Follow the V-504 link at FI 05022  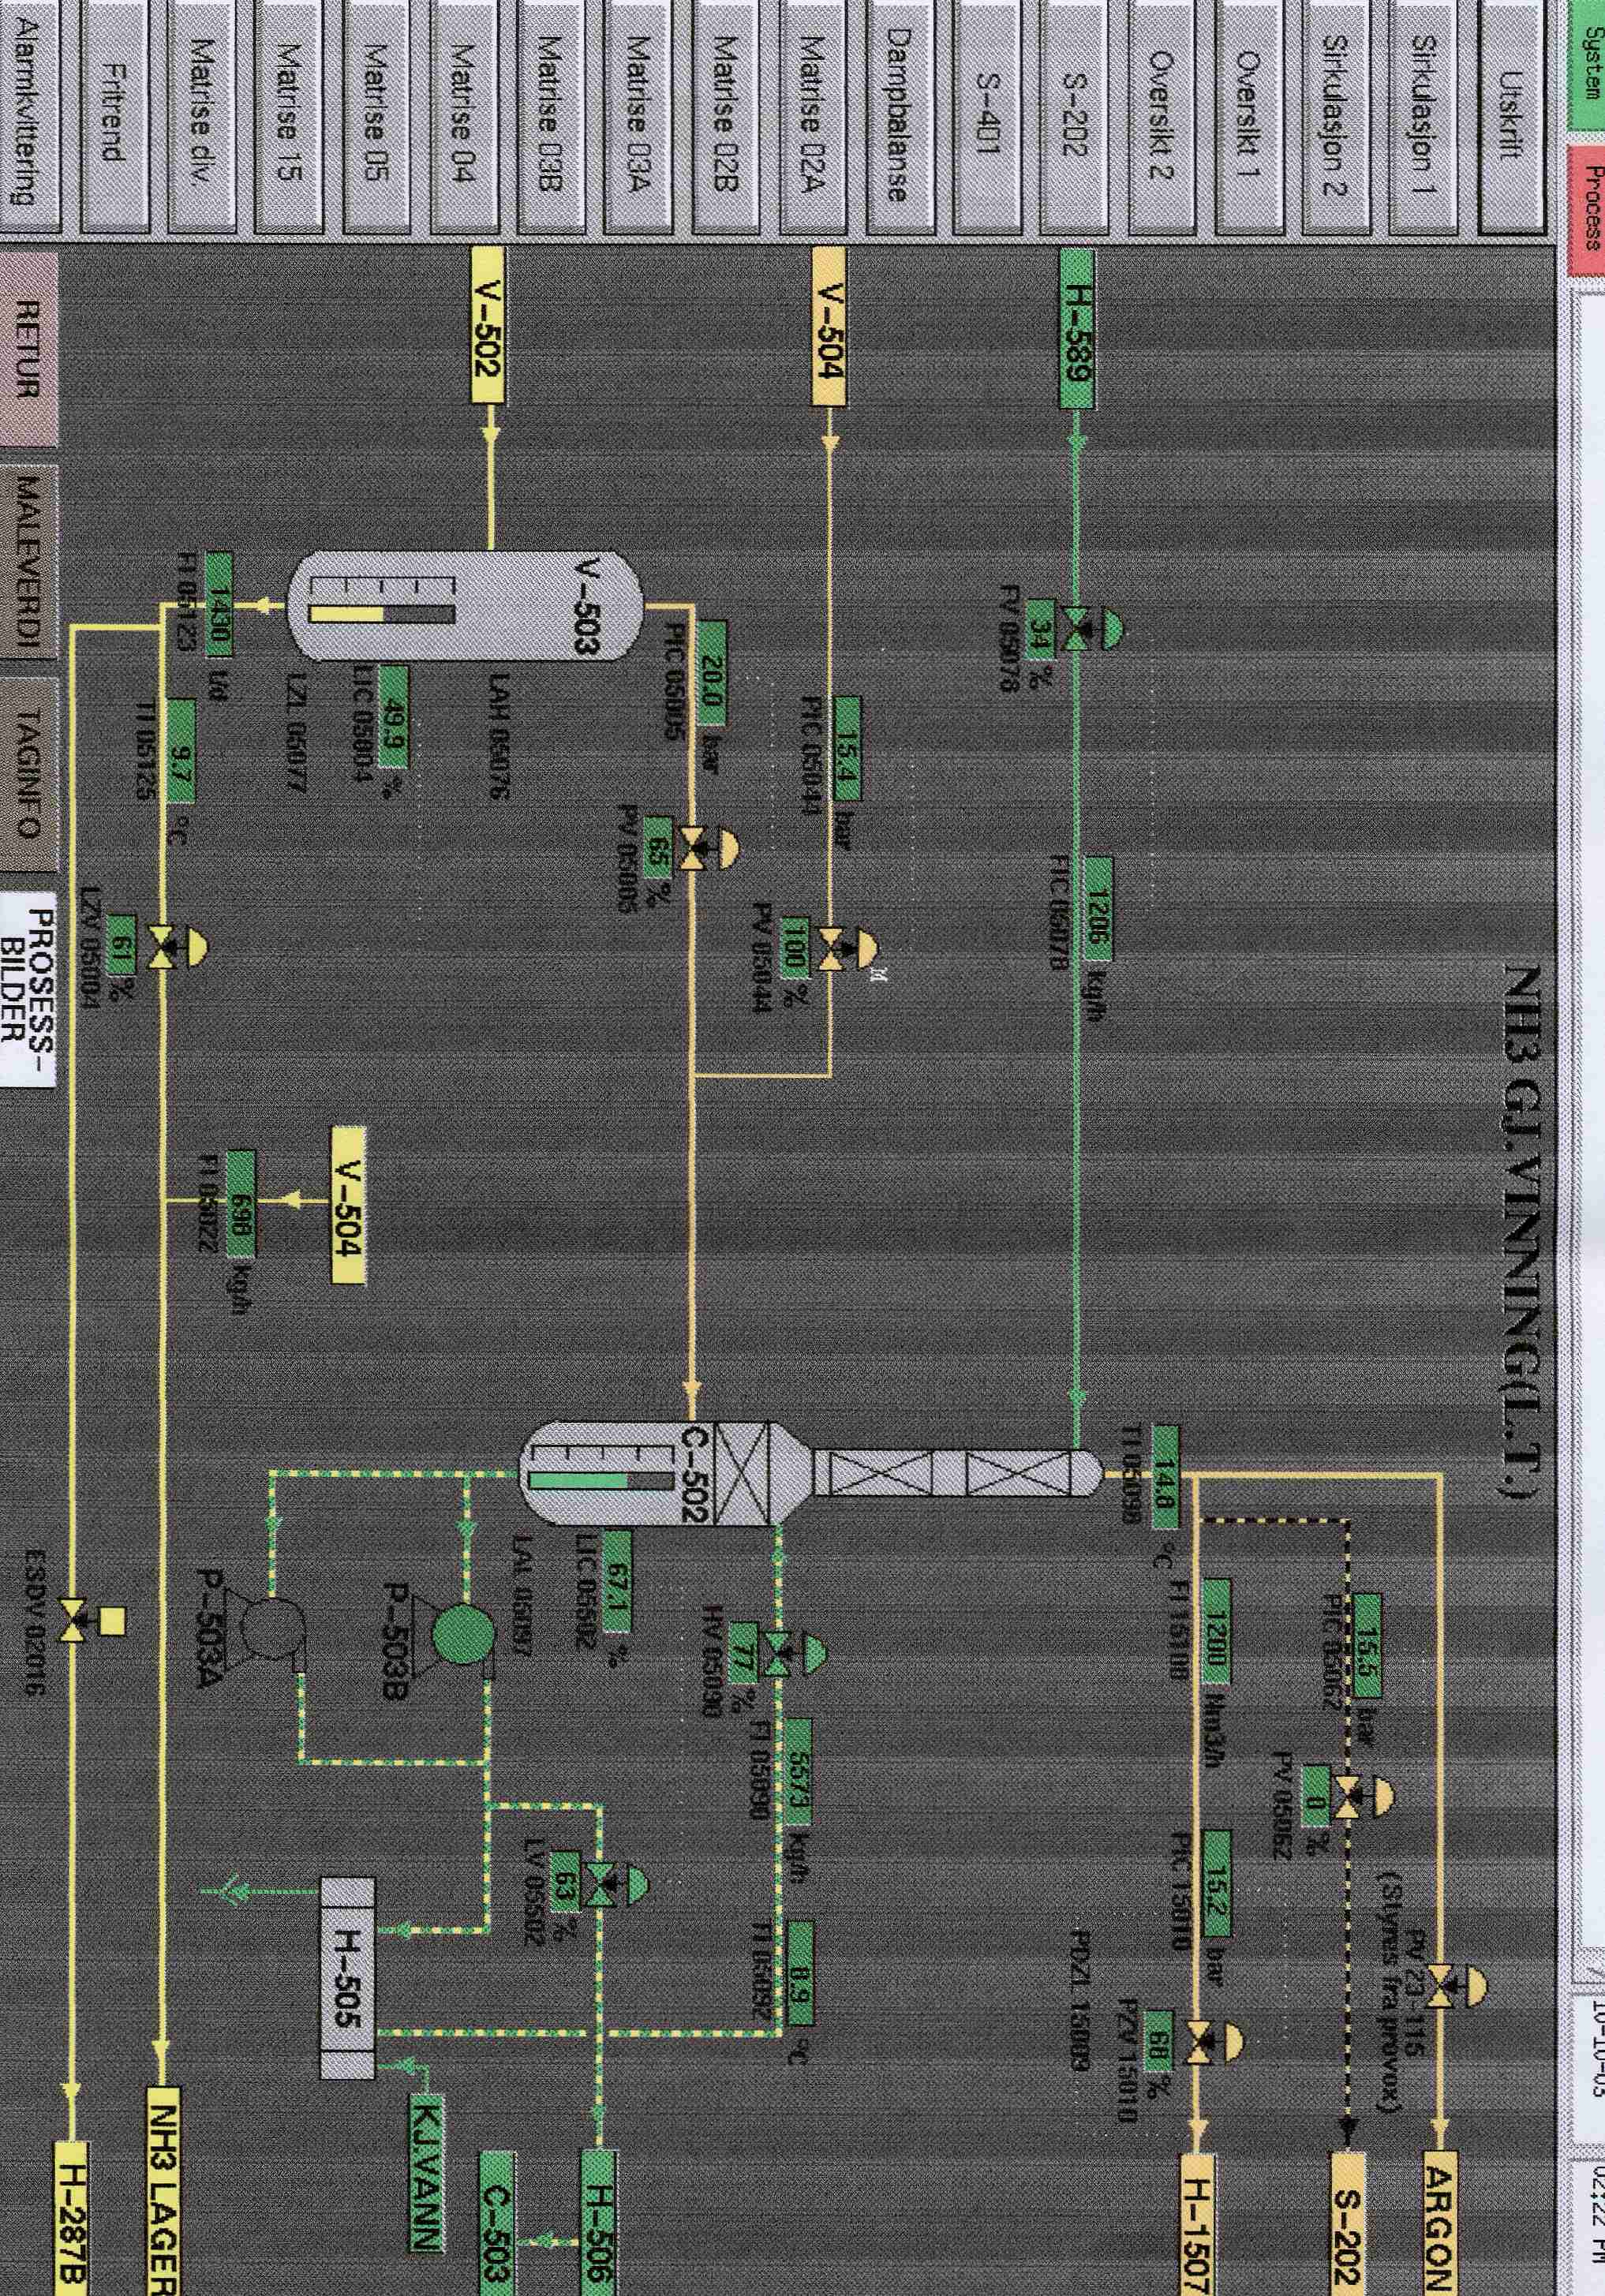[350, 1206]
